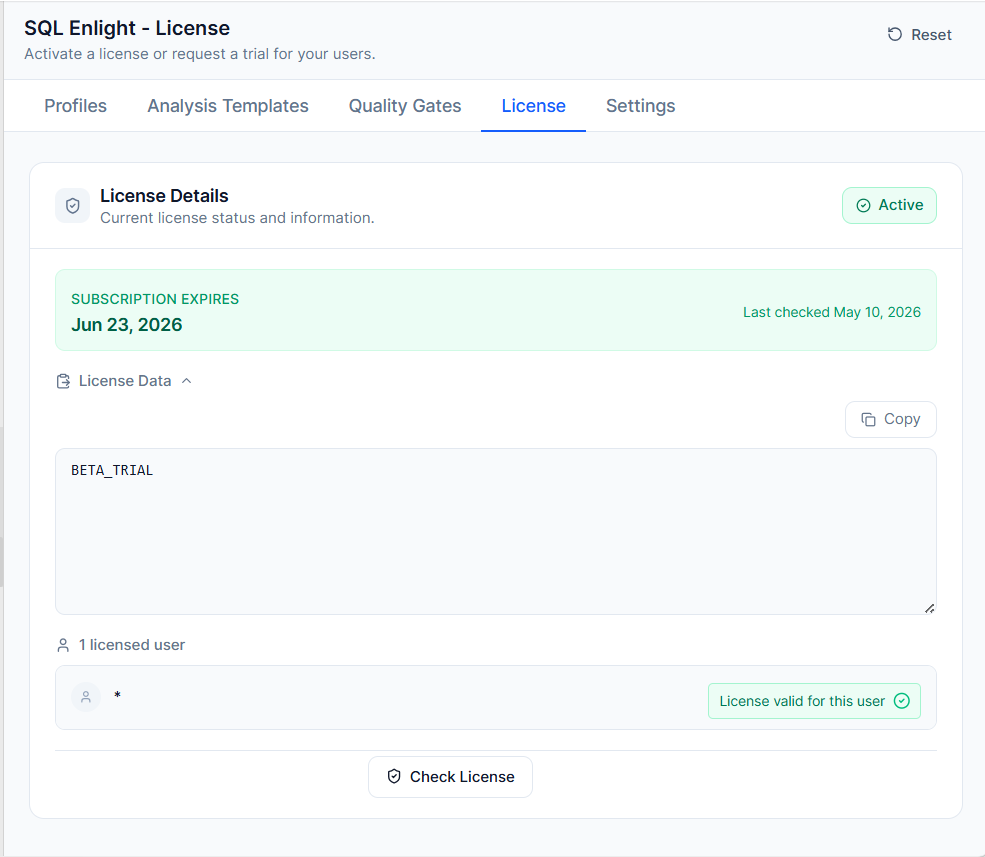Click 'Activate a license or request a trial' subtitle

coord(200,54)
